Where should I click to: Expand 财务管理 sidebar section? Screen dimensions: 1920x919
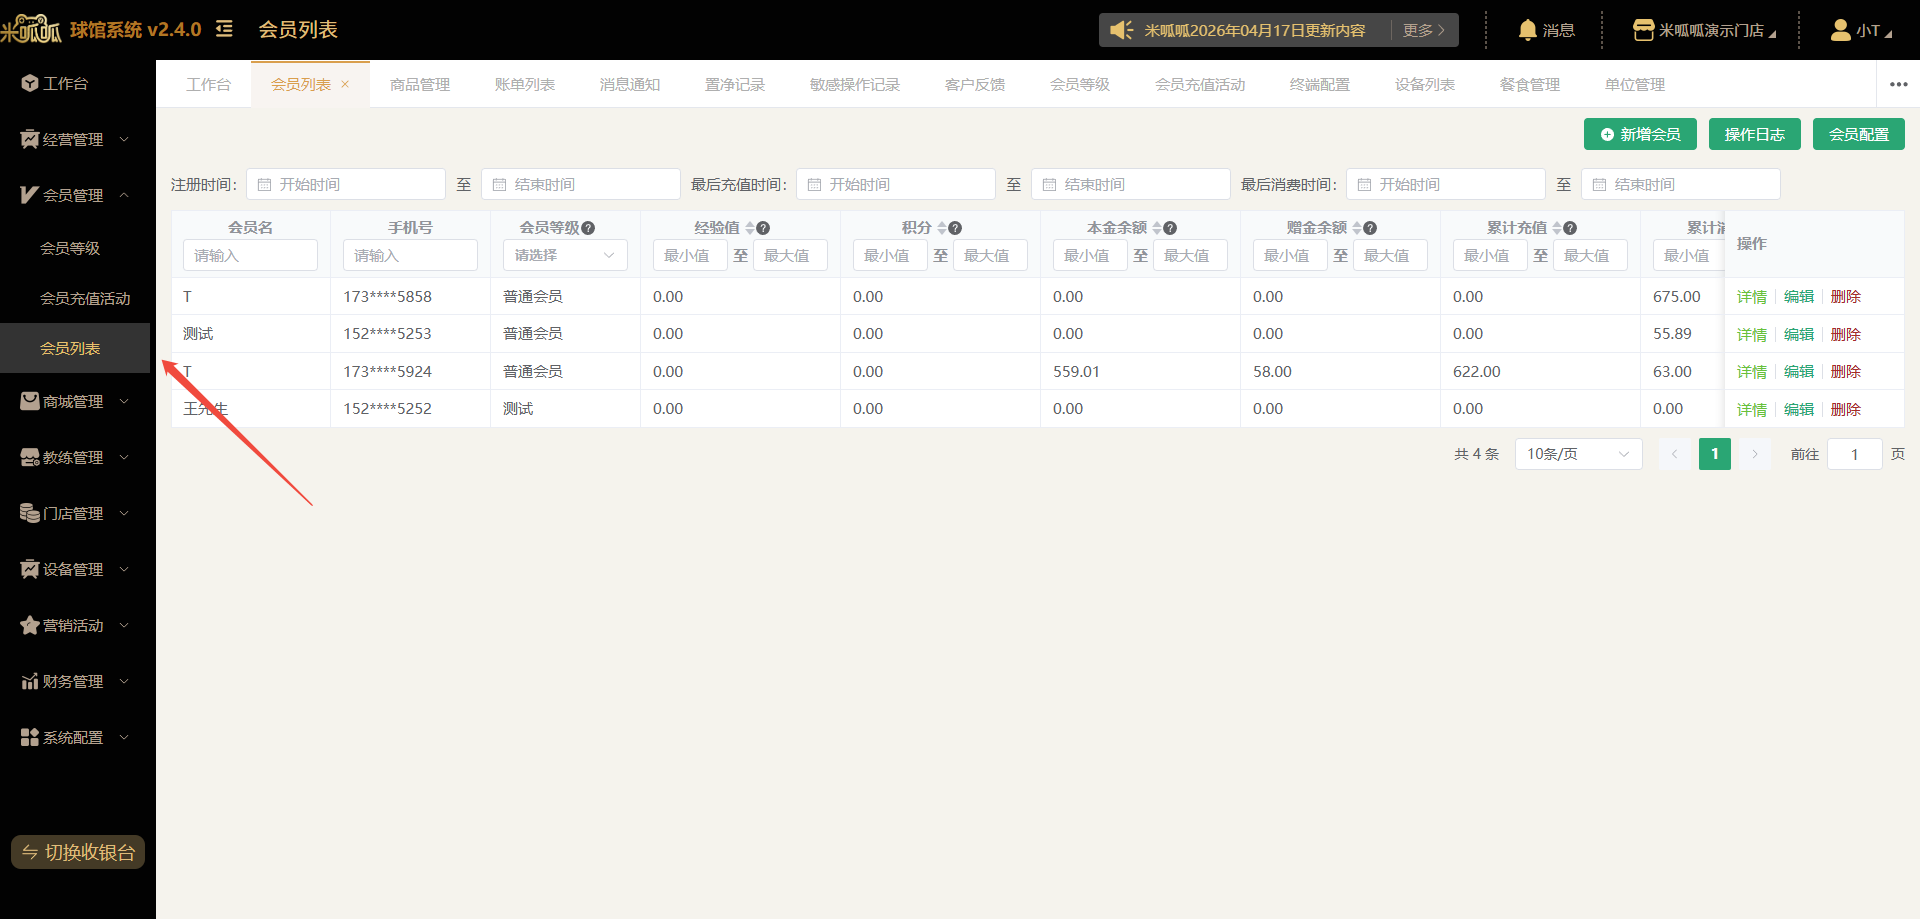(x=75, y=681)
